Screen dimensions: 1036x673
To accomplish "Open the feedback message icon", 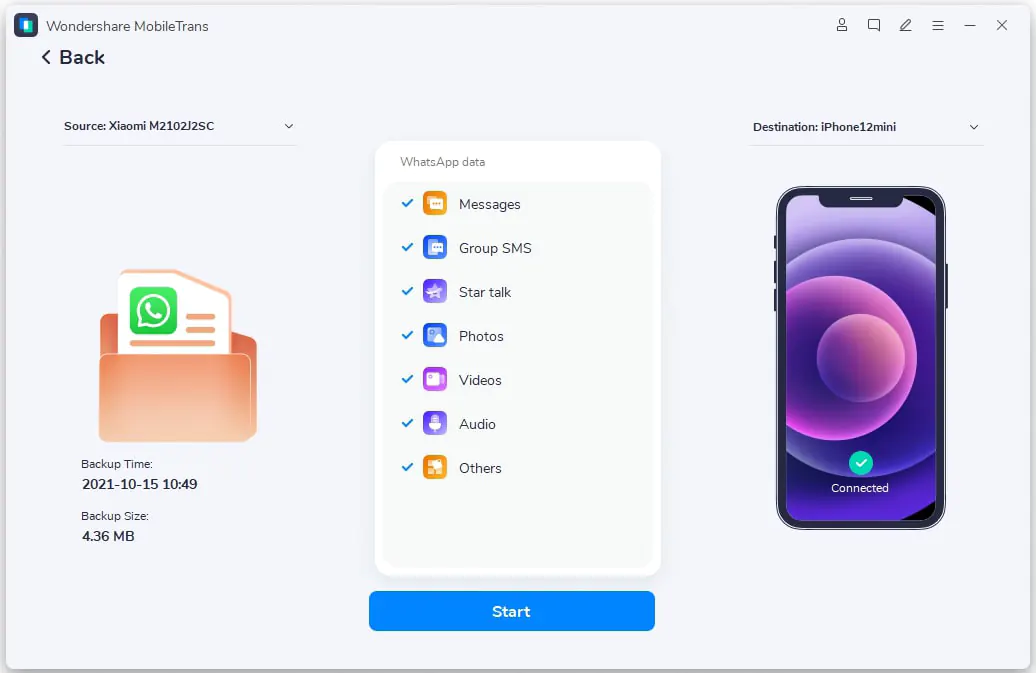I will tap(874, 25).
